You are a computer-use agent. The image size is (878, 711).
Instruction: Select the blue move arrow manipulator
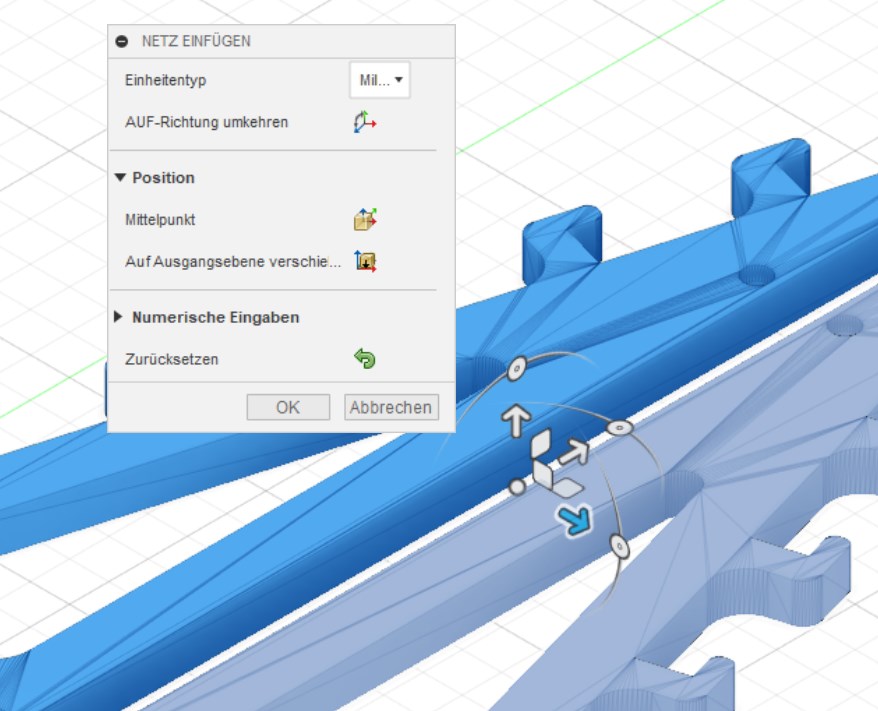tap(575, 520)
